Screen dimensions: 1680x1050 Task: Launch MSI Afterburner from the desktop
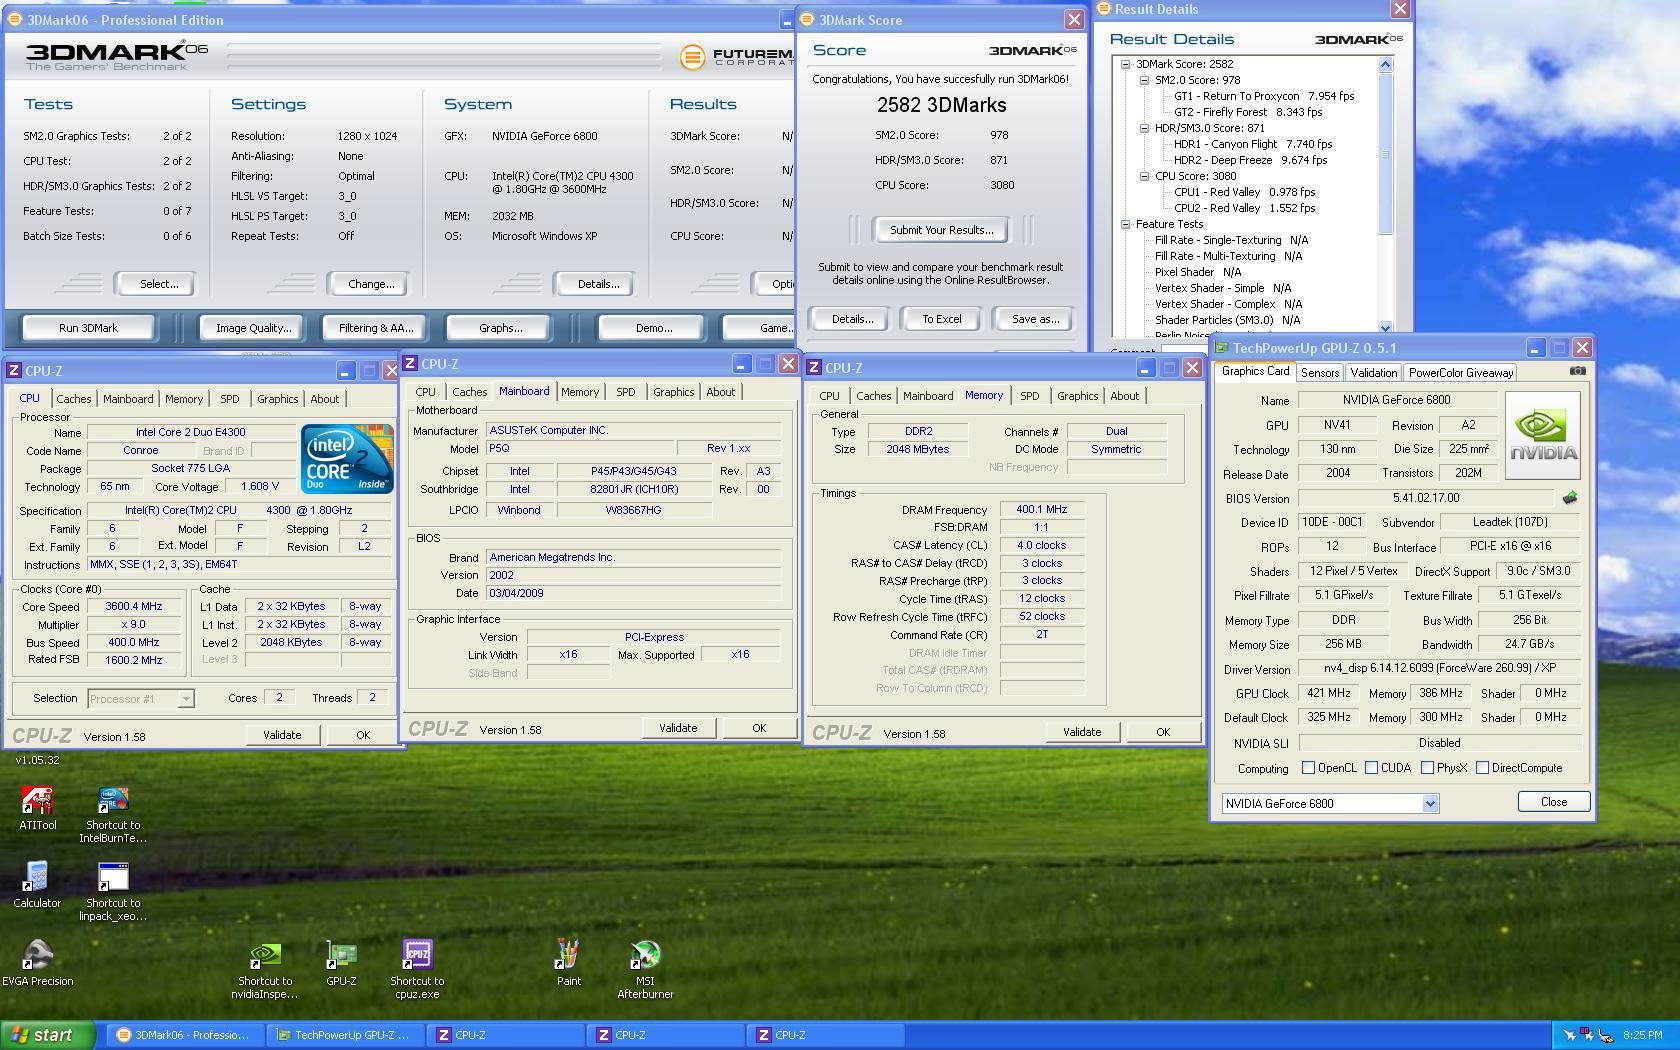645,969
